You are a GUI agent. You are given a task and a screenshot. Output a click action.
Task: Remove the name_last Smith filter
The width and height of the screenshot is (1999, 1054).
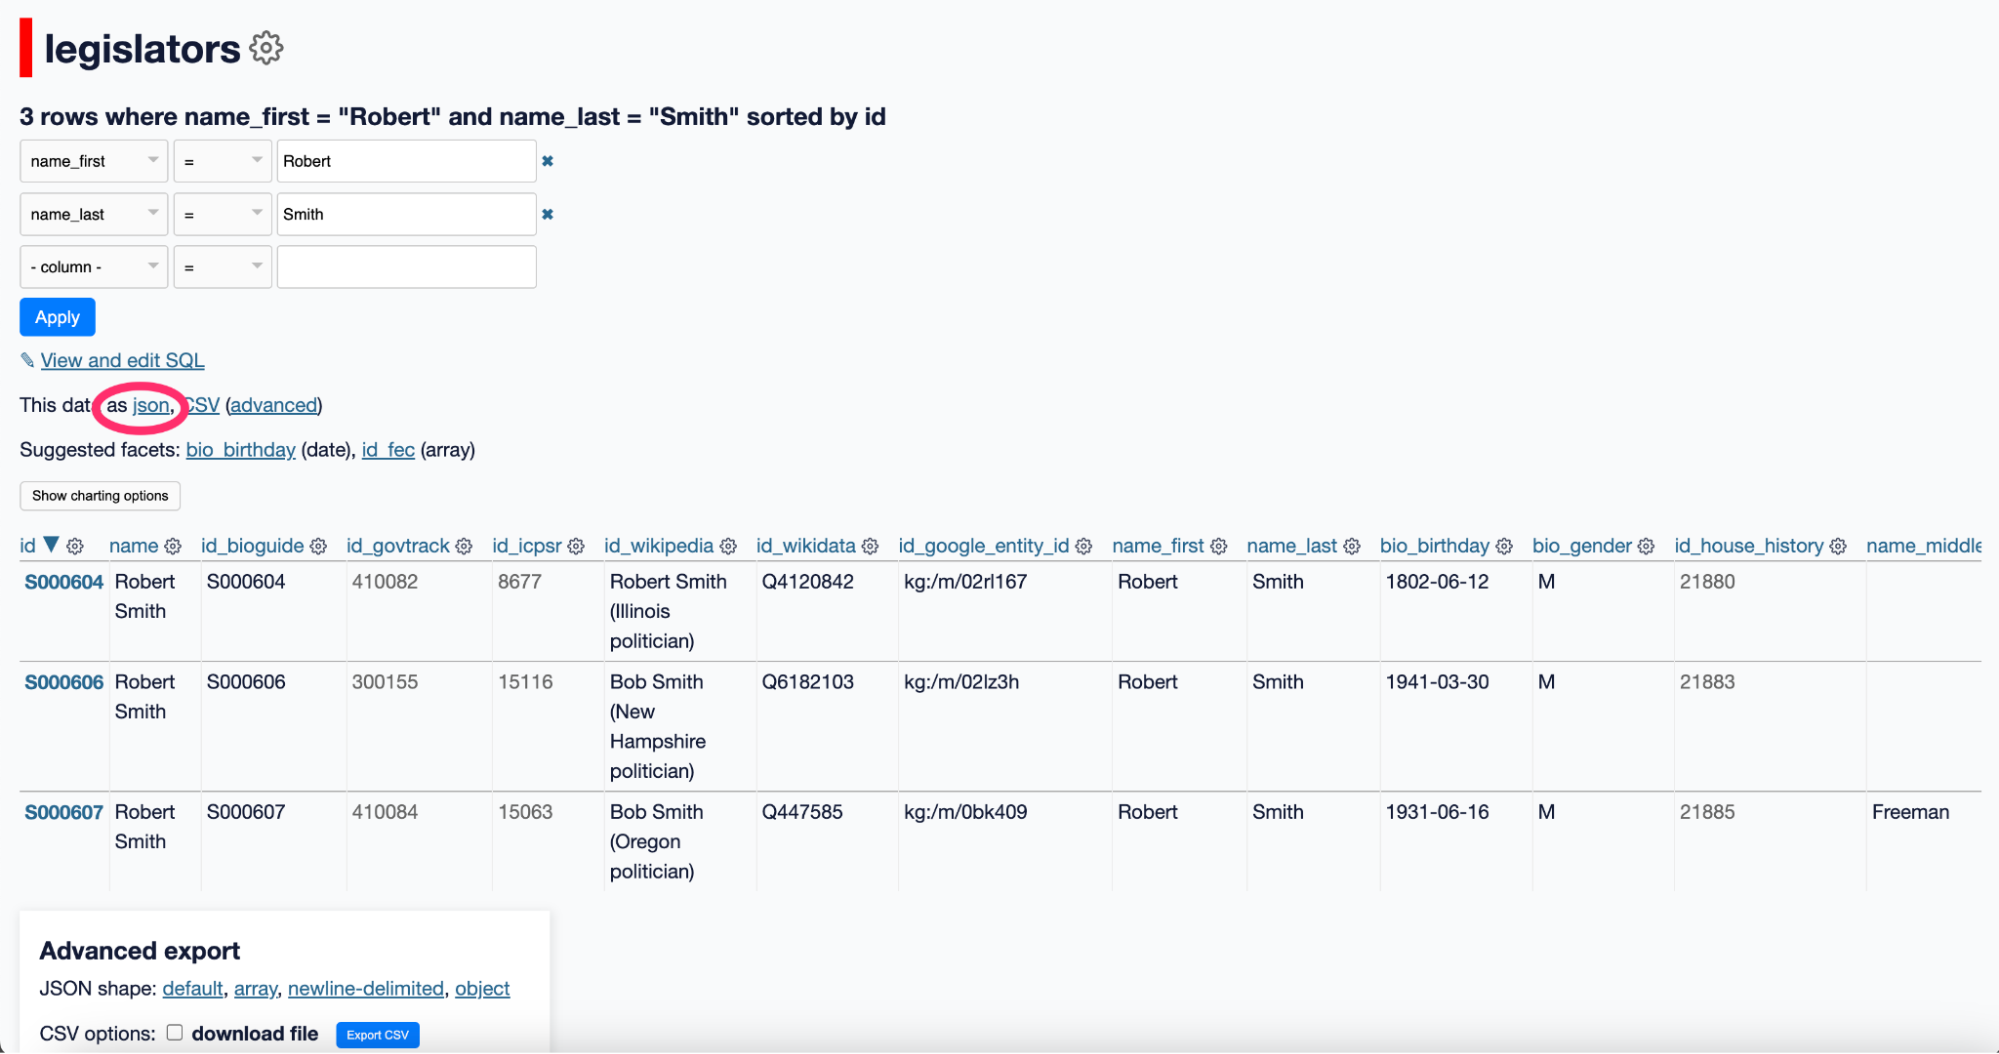[x=547, y=214]
